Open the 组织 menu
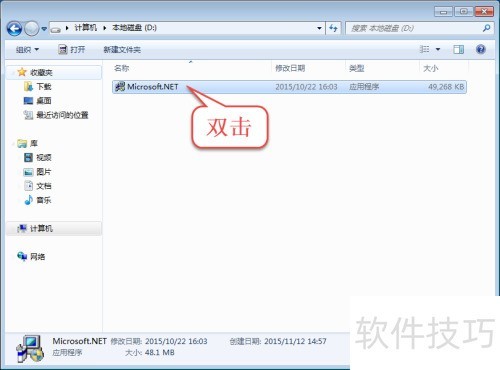Viewport: 500px width, 370px height. click(27, 50)
